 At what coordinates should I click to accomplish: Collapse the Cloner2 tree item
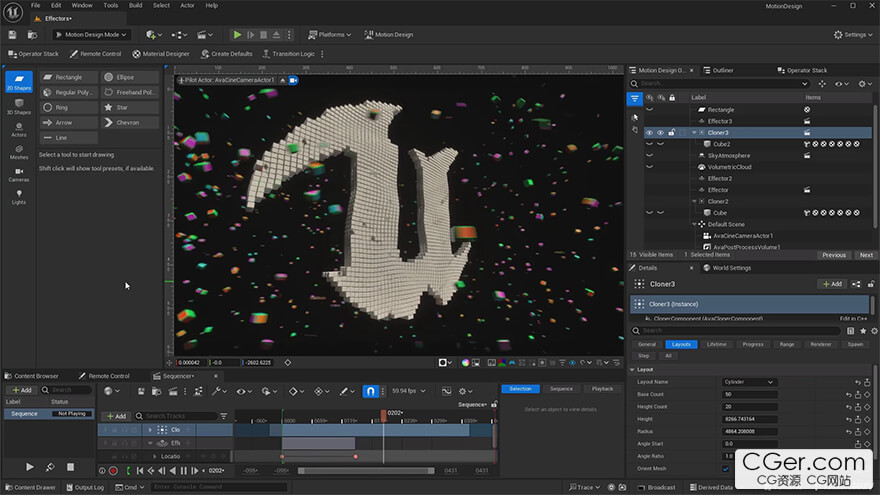point(694,201)
